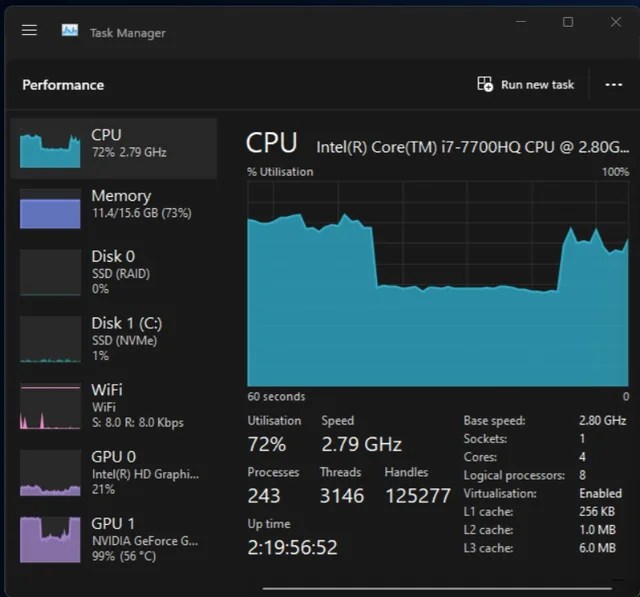Click the Memory mini graph thumbnail
The image size is (640, 597).
coord(50,209)
